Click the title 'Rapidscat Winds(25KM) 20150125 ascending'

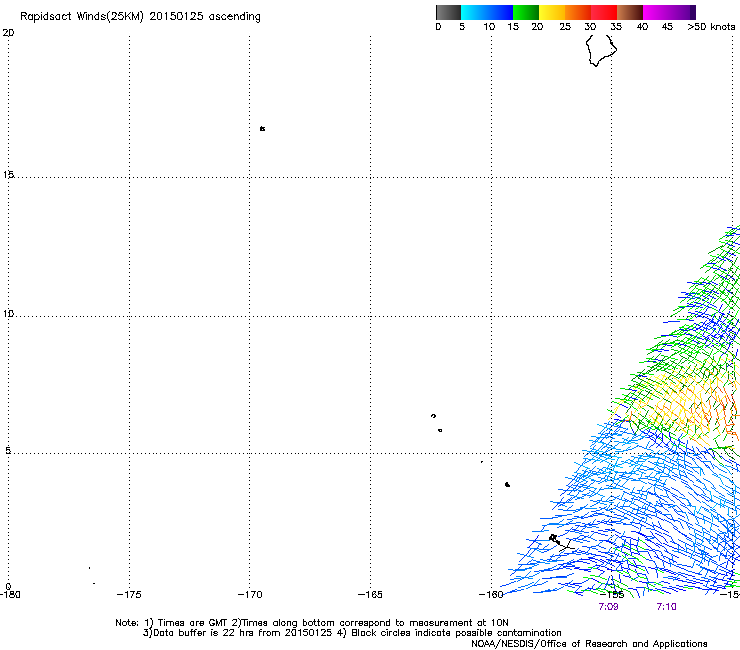pos(140,17)
